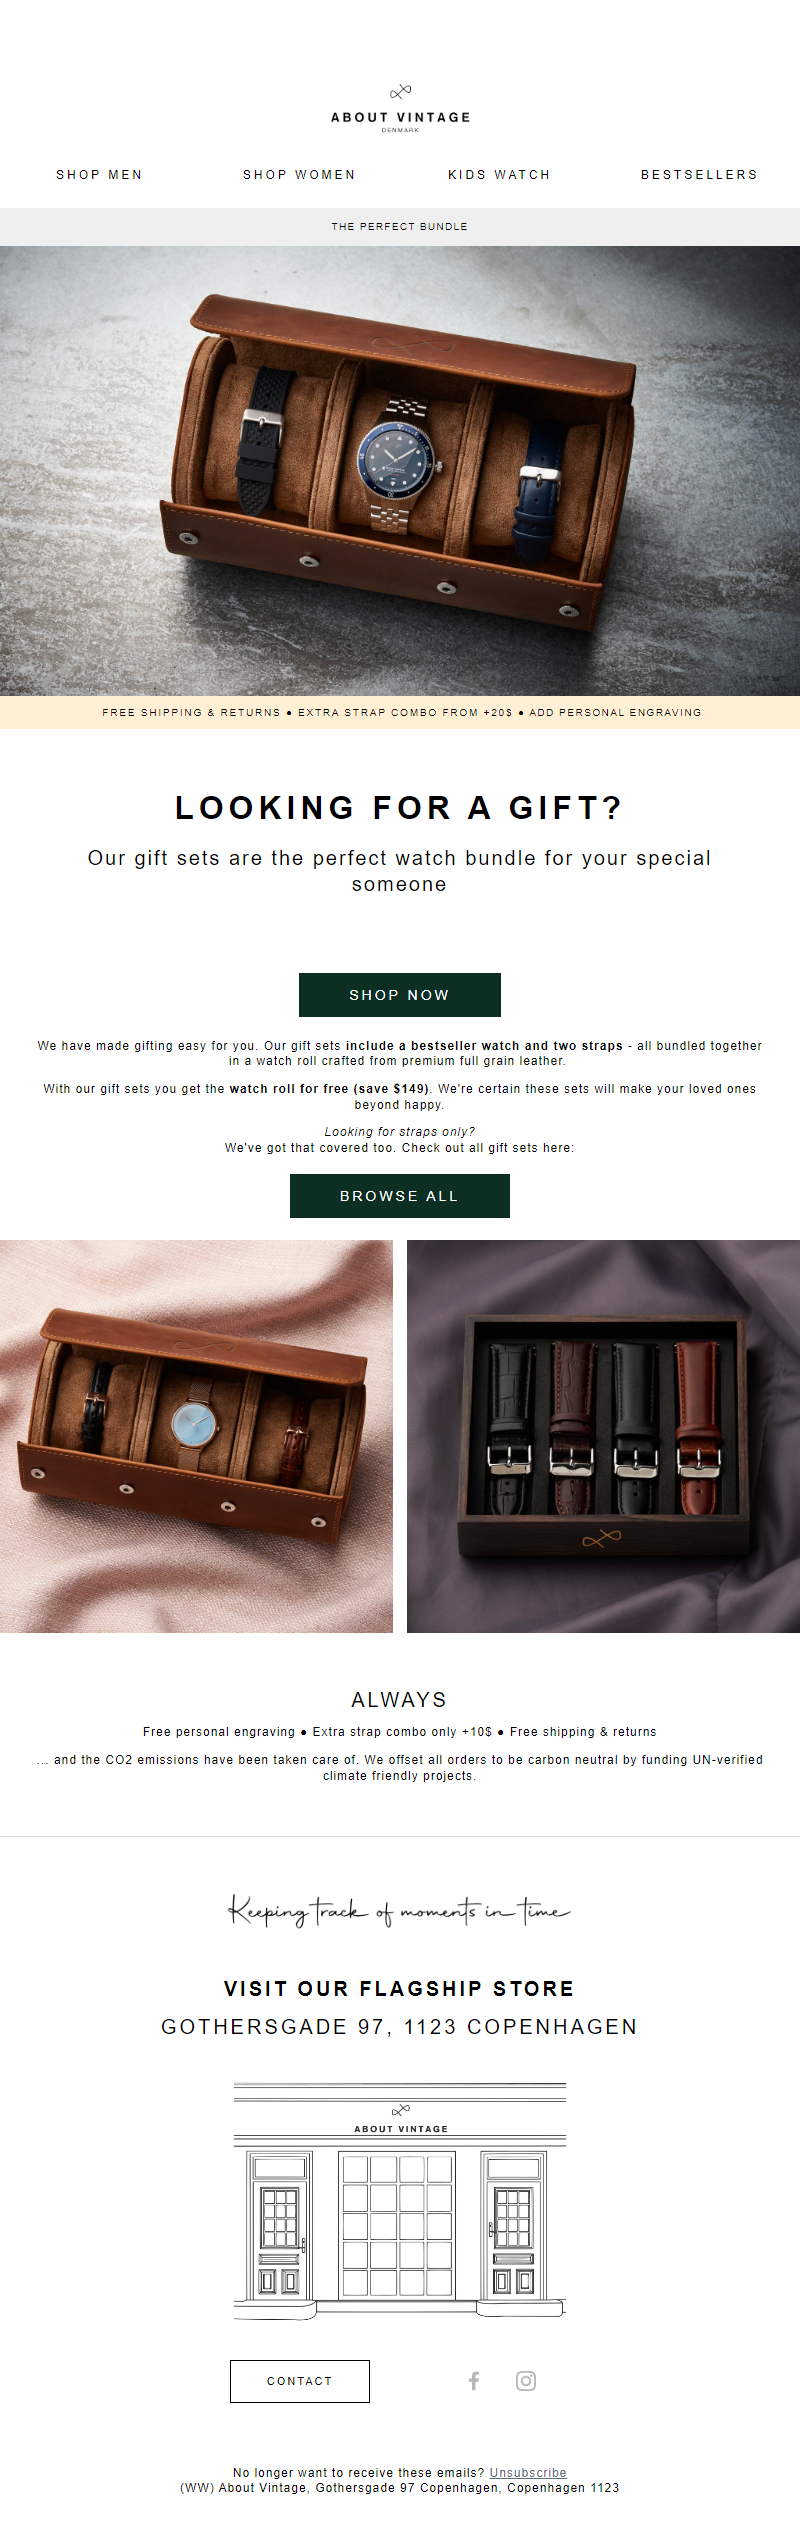Click the Looking For A Gift headline
Screen dimensions: 800x2544
[x=400, y=808]
